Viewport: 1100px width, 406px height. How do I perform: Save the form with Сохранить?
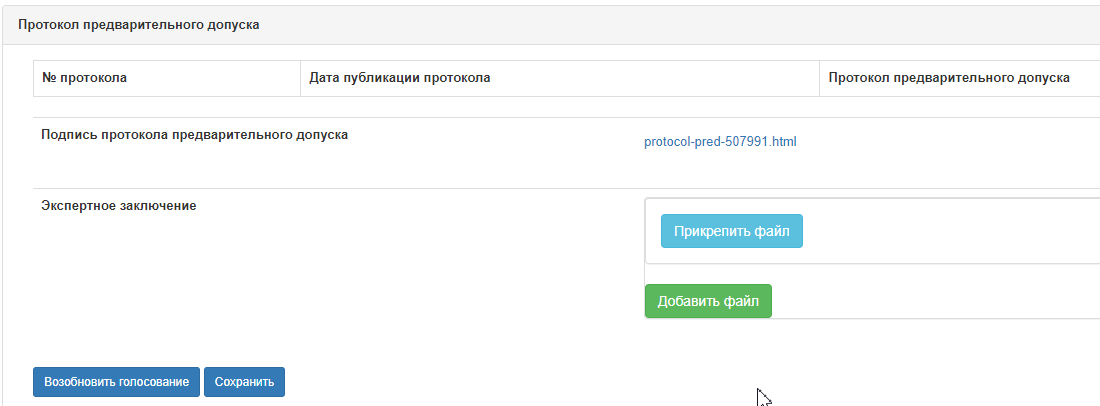click(244, 382)
